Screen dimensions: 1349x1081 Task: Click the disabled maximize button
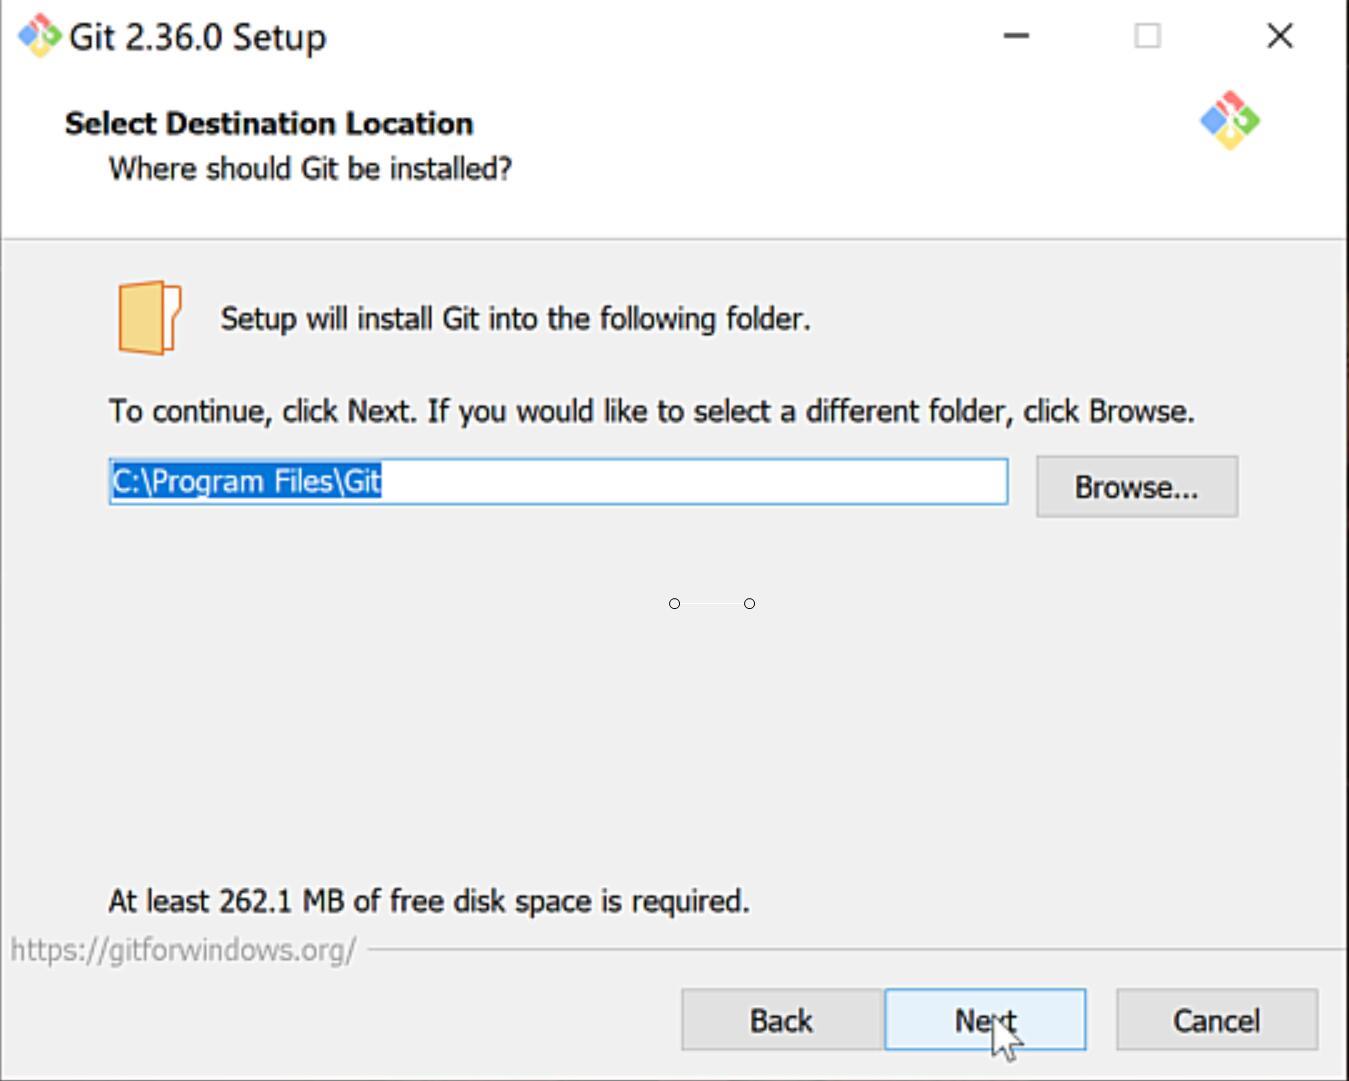click(1148, 36)
